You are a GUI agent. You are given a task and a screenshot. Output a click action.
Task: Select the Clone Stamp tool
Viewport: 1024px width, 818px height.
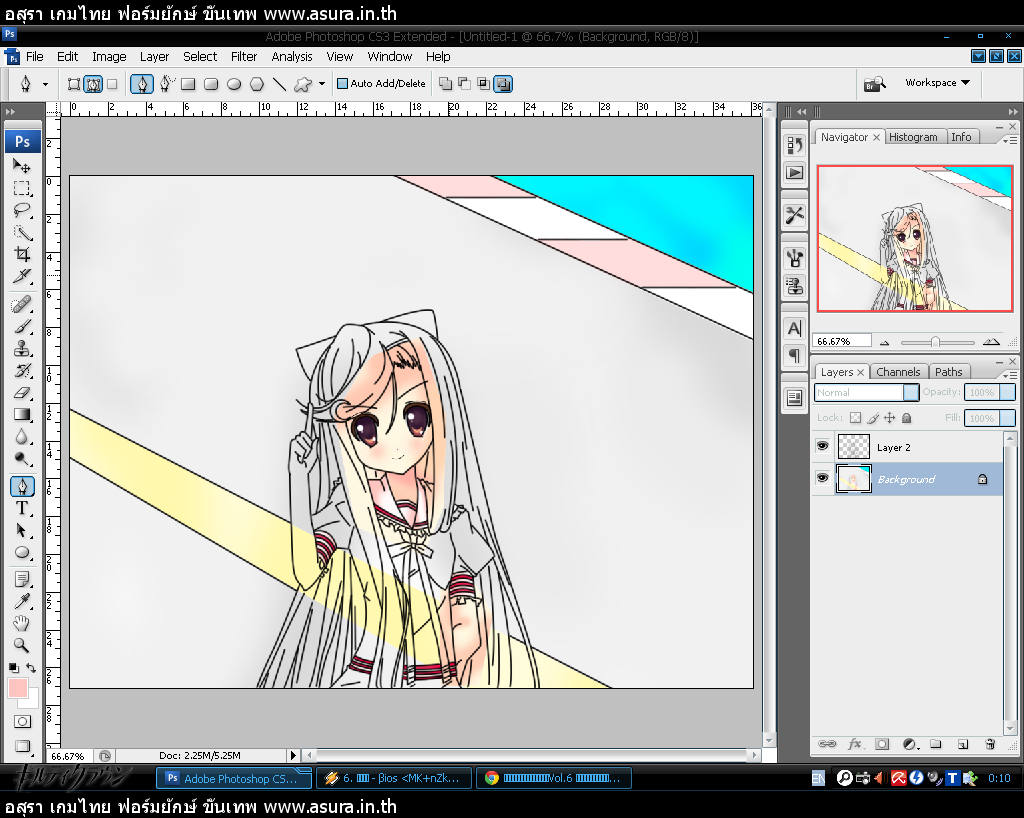pyautogui.click(x=22, y=349)
